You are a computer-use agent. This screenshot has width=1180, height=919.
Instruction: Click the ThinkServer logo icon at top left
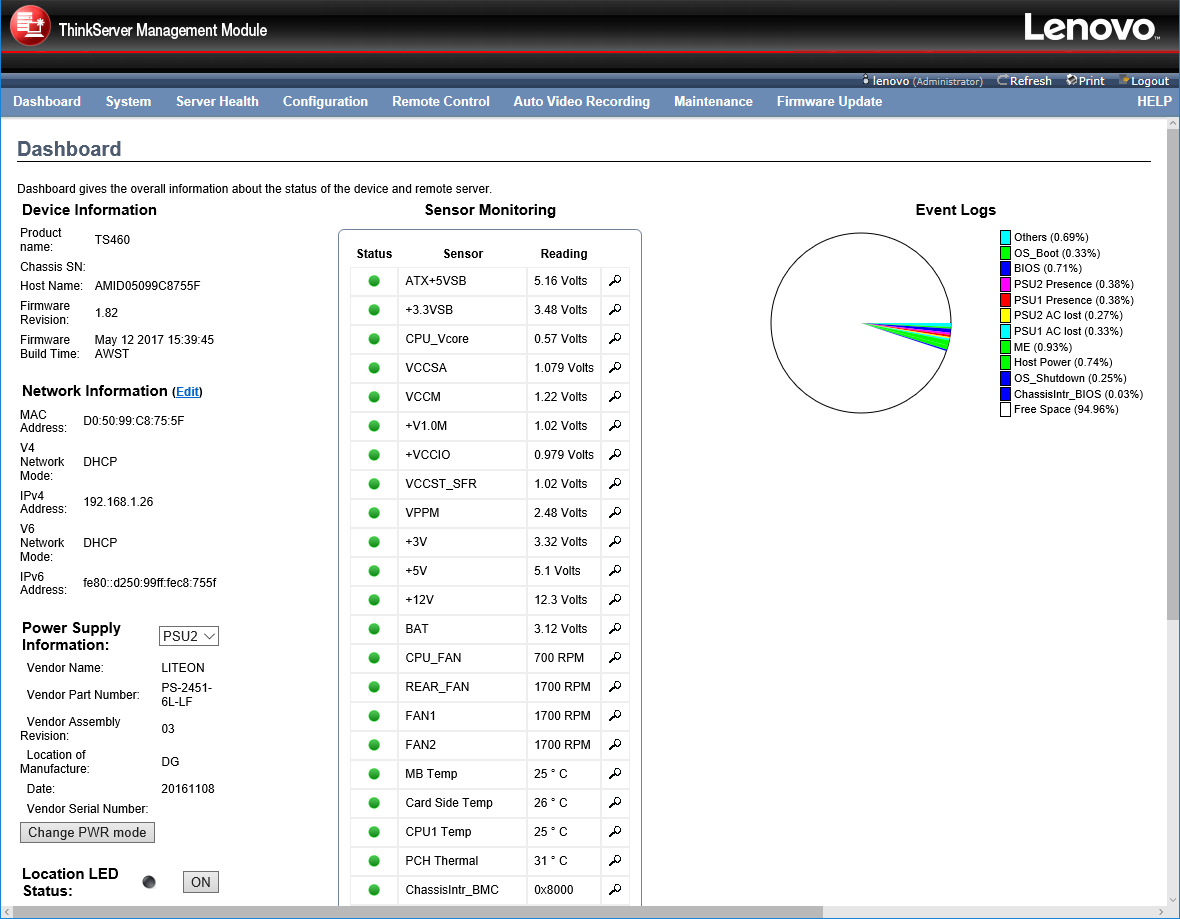[x=29, y=25]
